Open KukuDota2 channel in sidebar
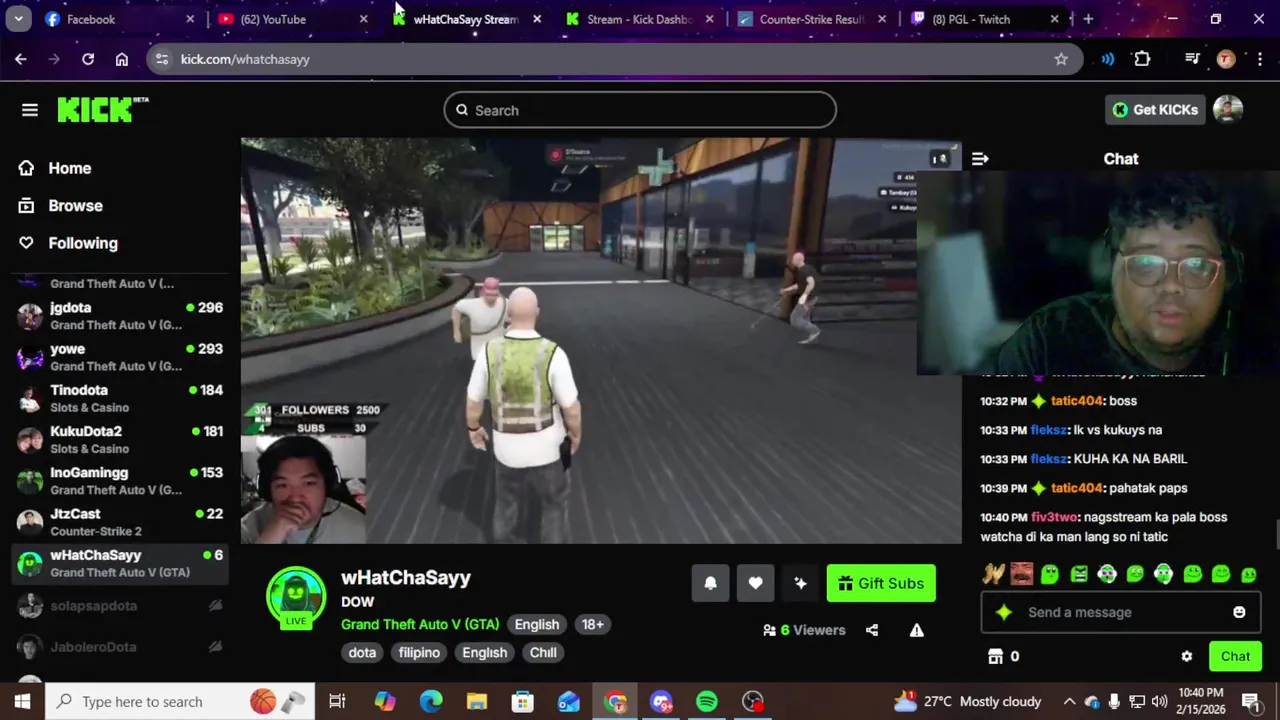This screenshot has height=720, width=1280. tap(120, 439)
